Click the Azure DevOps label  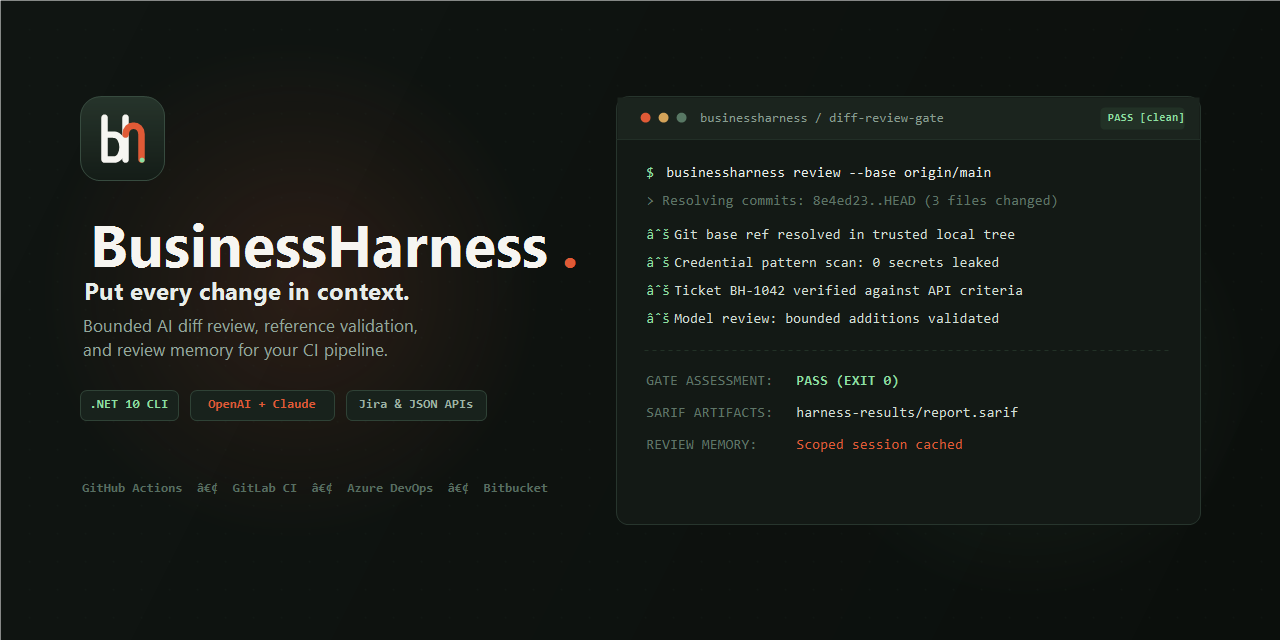click(x=390, y=488)
